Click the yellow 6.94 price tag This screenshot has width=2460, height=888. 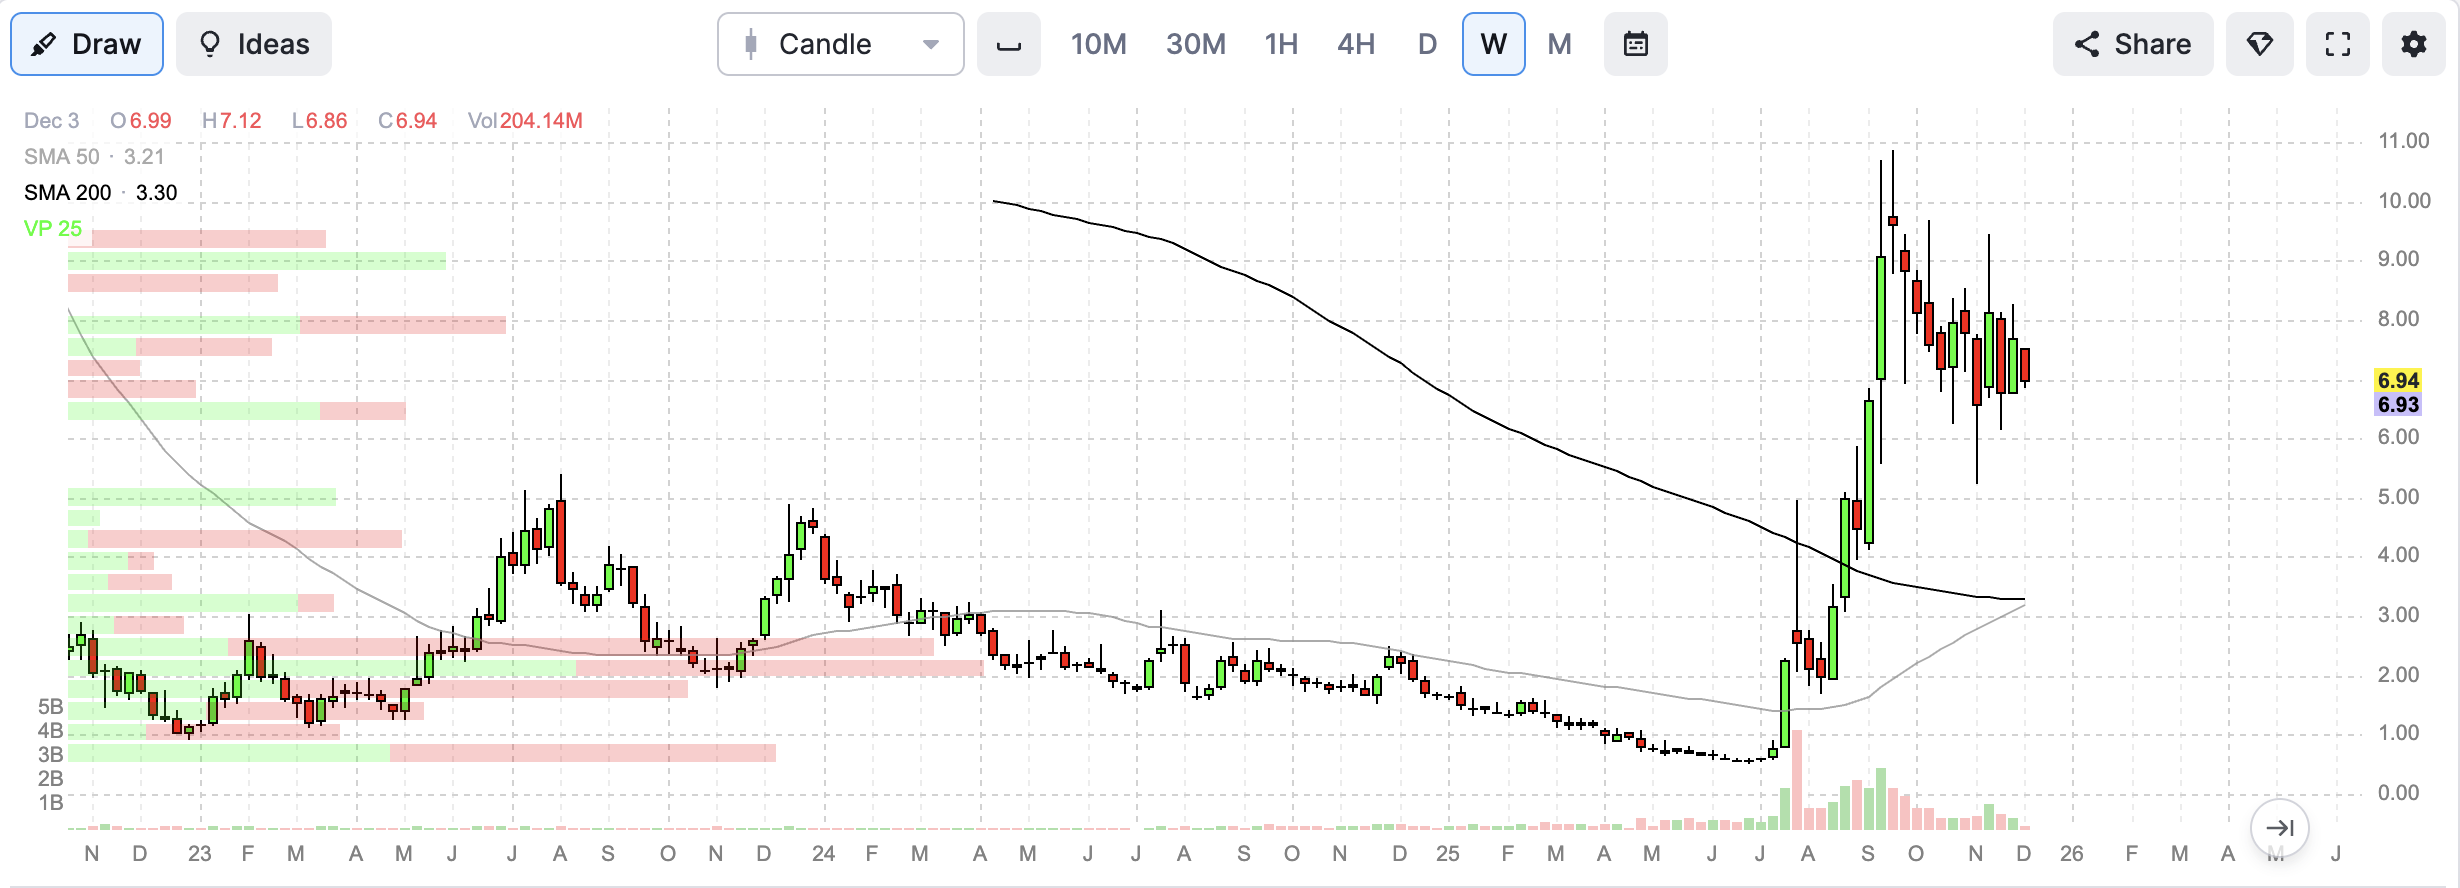(x=2398, y=381)
